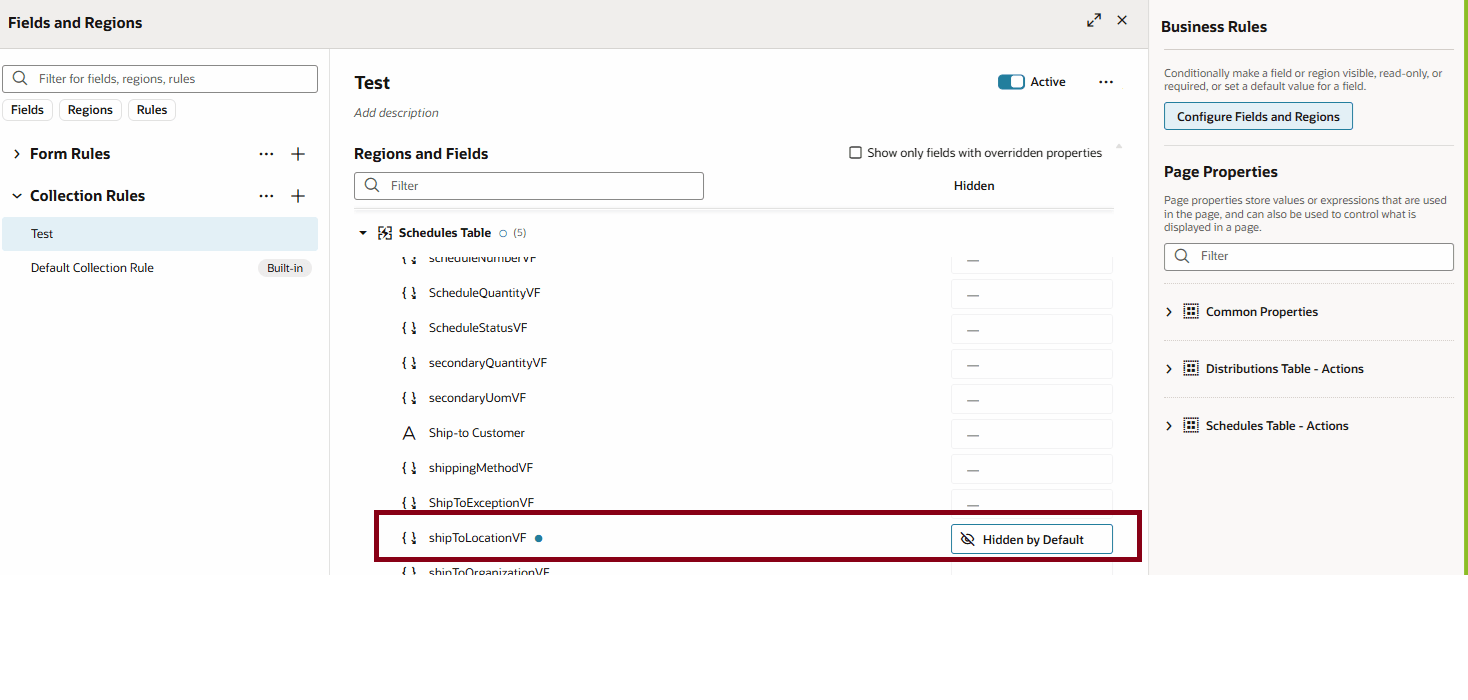Image resolution: width=1468 pixels, height=700 pixels.
Task: Click the Schedules Table region icon
Action: pos(385,233)
